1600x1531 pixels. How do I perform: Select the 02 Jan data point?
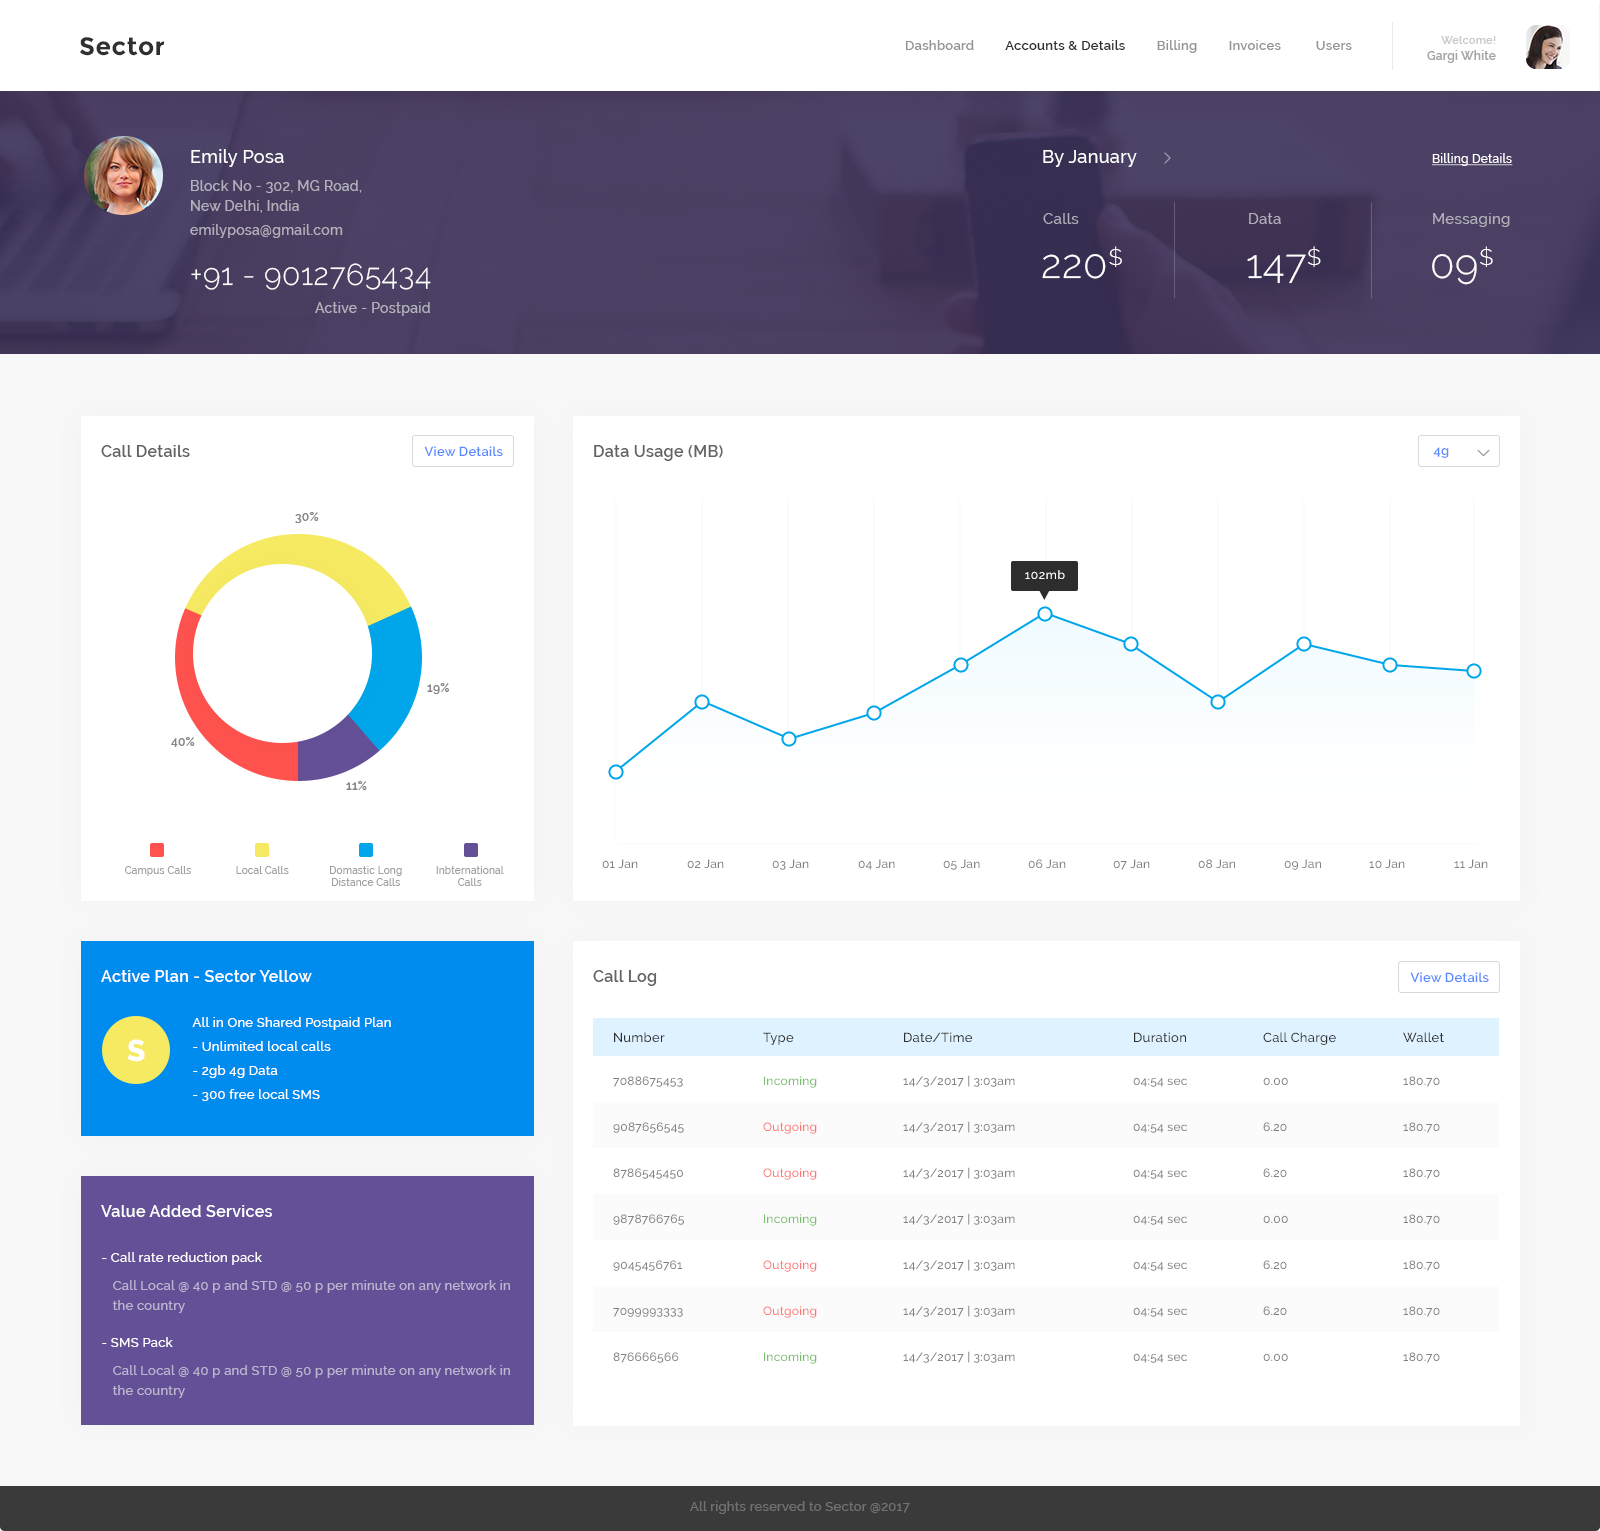pos(702,702)
